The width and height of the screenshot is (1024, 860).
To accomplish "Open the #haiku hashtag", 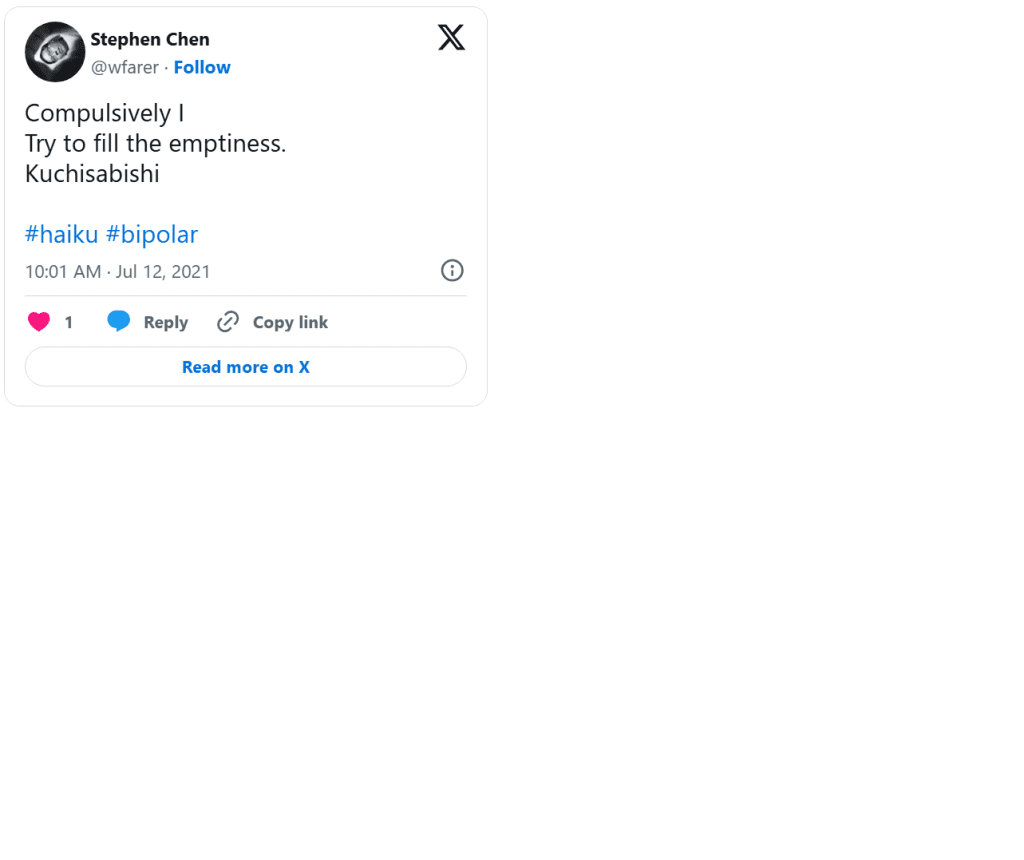I will click(x=62, y=234).
